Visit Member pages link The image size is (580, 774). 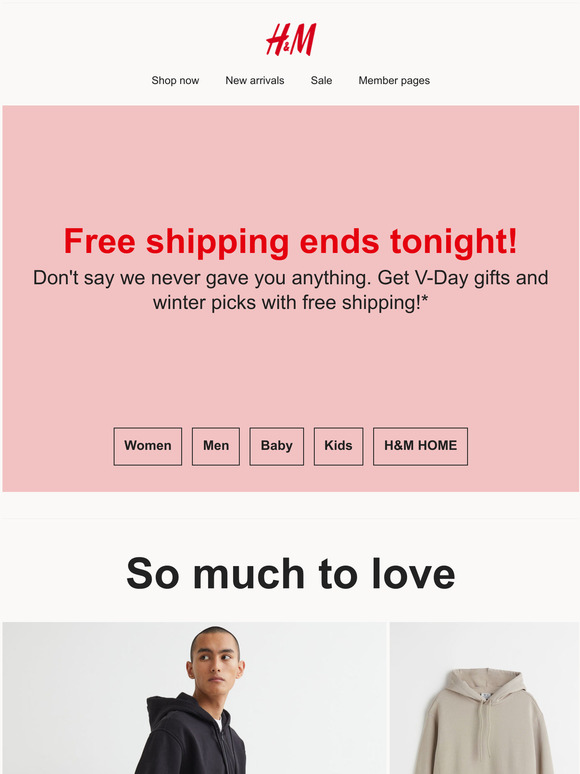pyautogui.click(x=394, y=80)
